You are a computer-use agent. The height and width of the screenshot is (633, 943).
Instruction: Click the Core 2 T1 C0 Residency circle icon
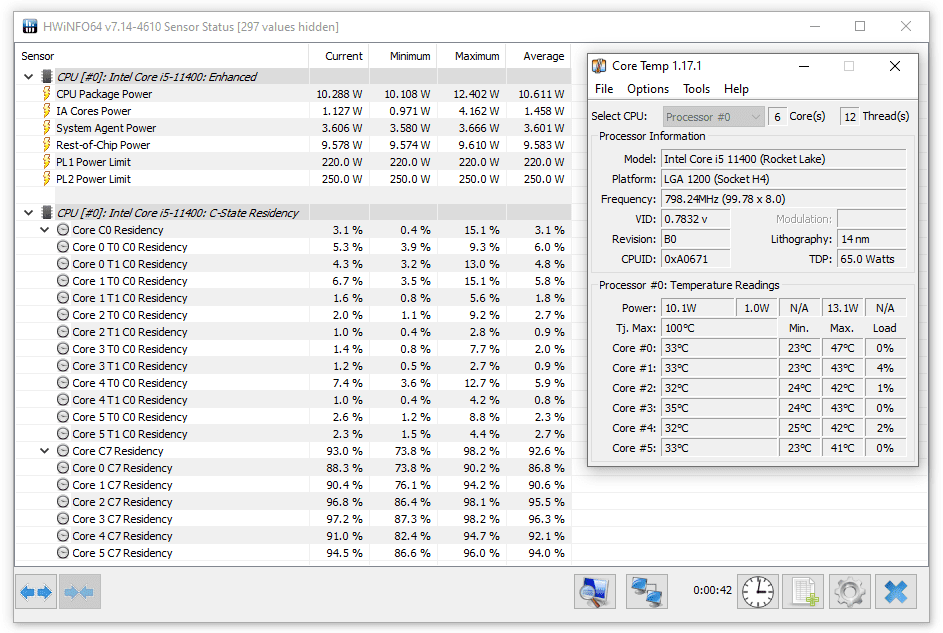coord(63,332)
